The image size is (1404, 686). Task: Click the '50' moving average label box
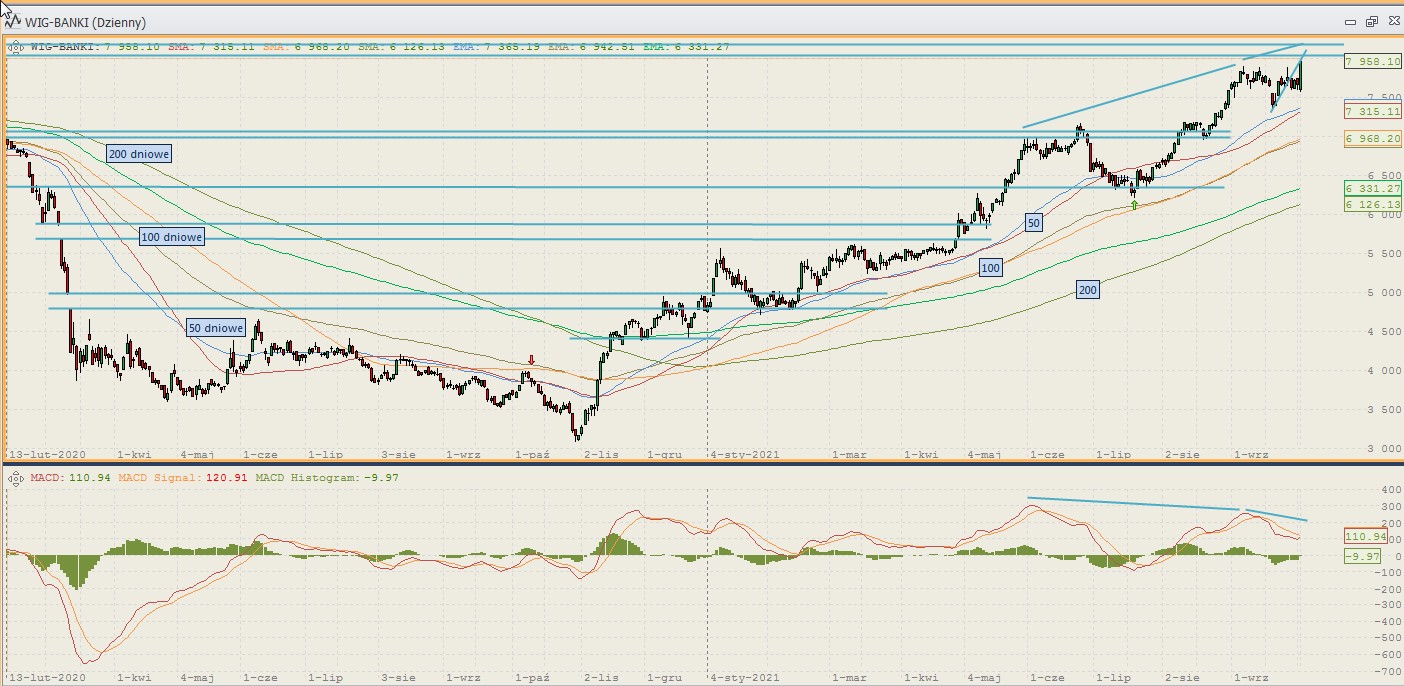pyautogui.click(x=1033, y=222)
